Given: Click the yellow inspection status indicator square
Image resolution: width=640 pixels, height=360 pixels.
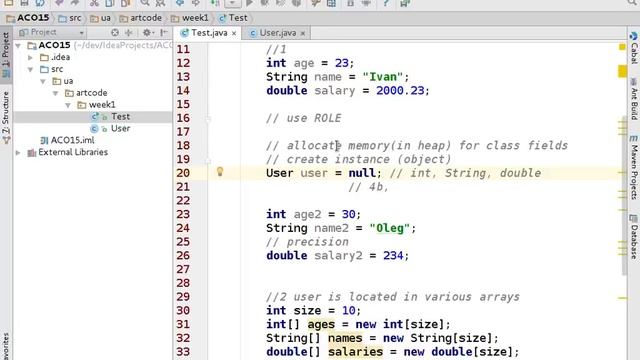Looking at the screenshot, I should (622, 47).
